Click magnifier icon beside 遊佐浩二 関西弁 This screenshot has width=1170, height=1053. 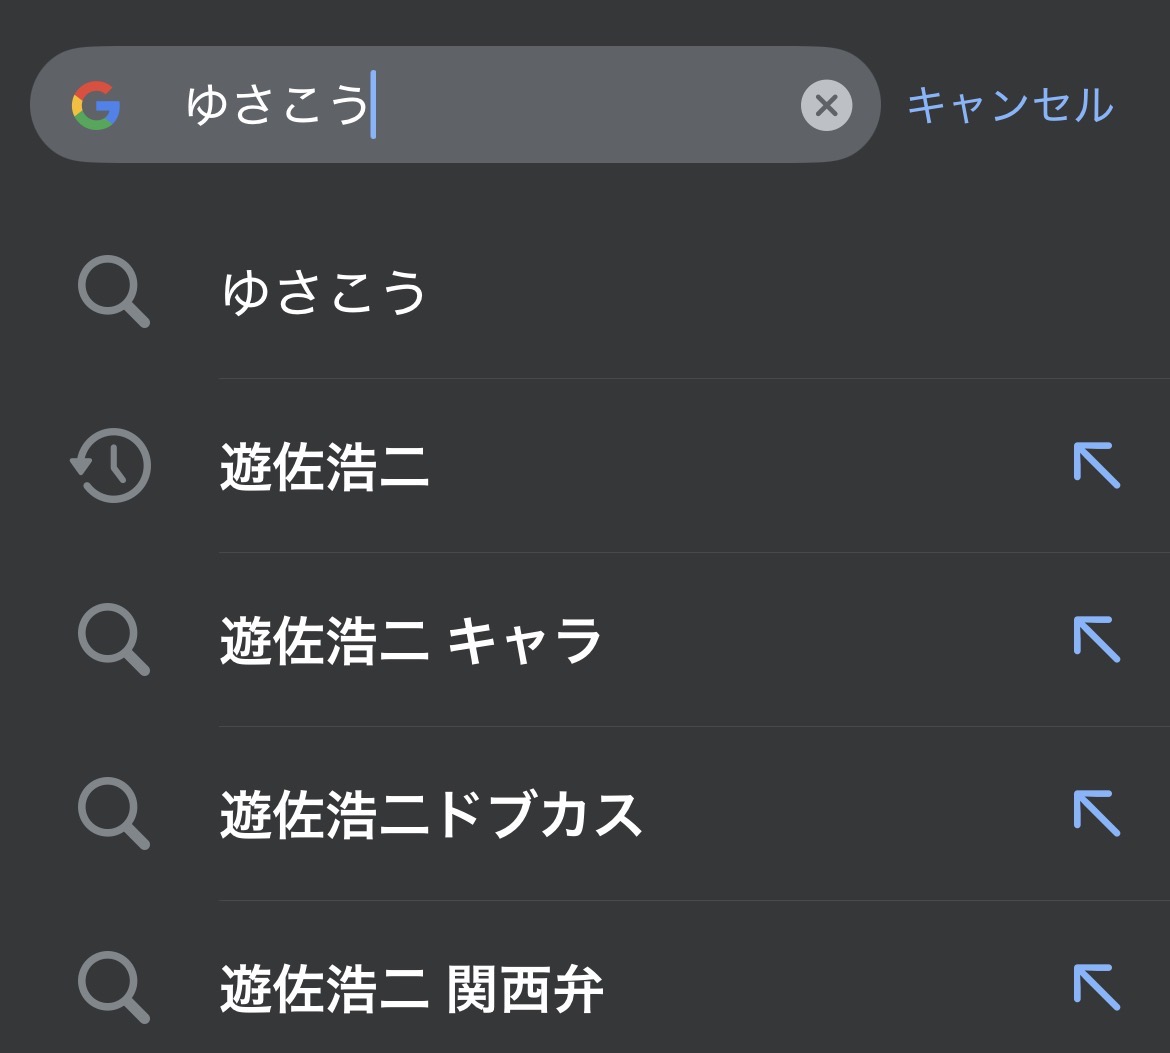[x=113, y=988]
